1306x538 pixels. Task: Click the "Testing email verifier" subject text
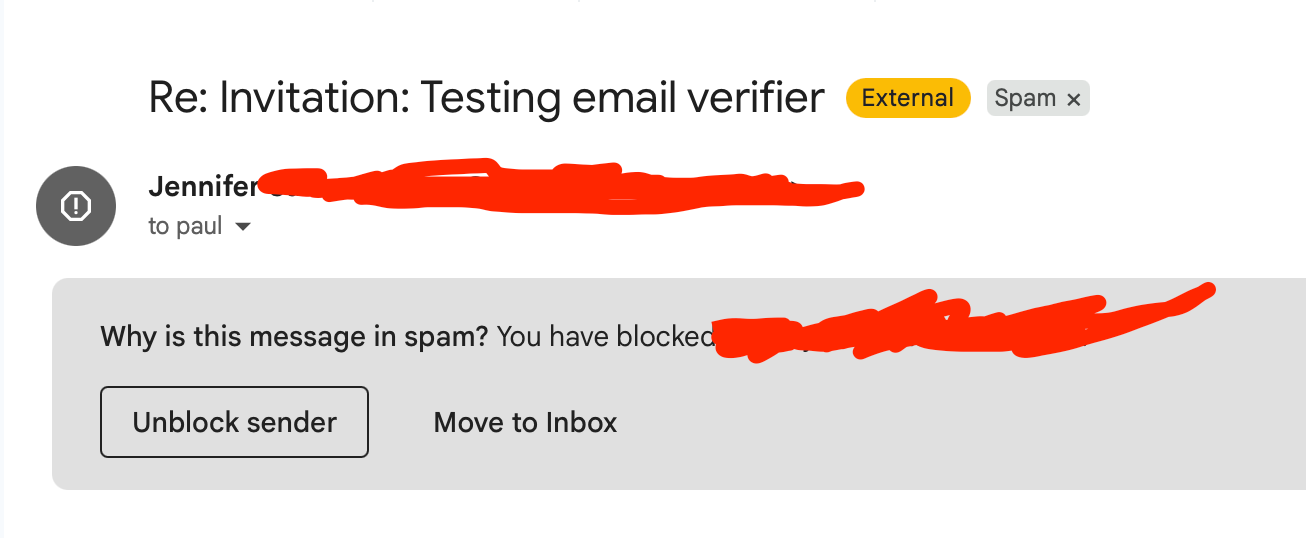[622, 98]
